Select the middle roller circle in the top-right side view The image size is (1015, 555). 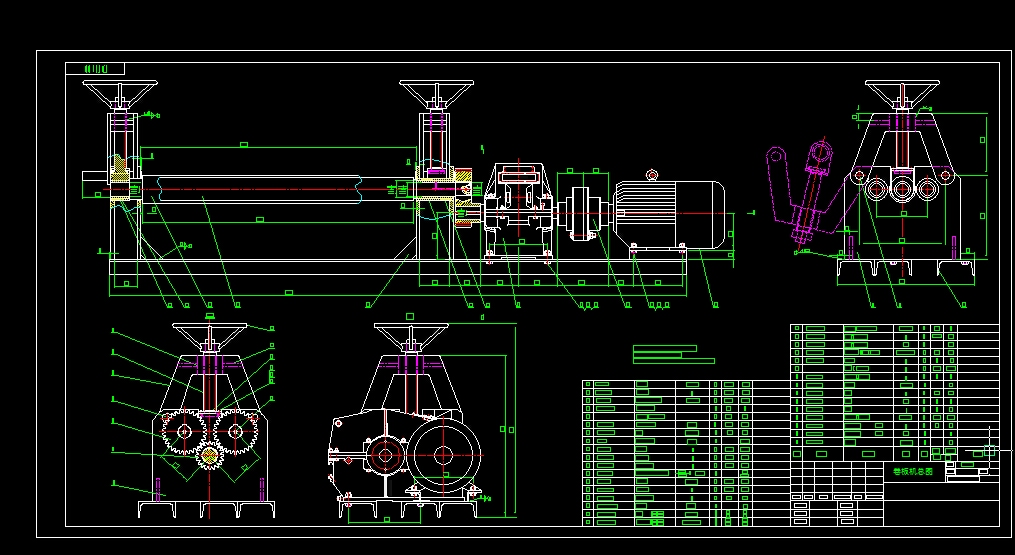902,190
